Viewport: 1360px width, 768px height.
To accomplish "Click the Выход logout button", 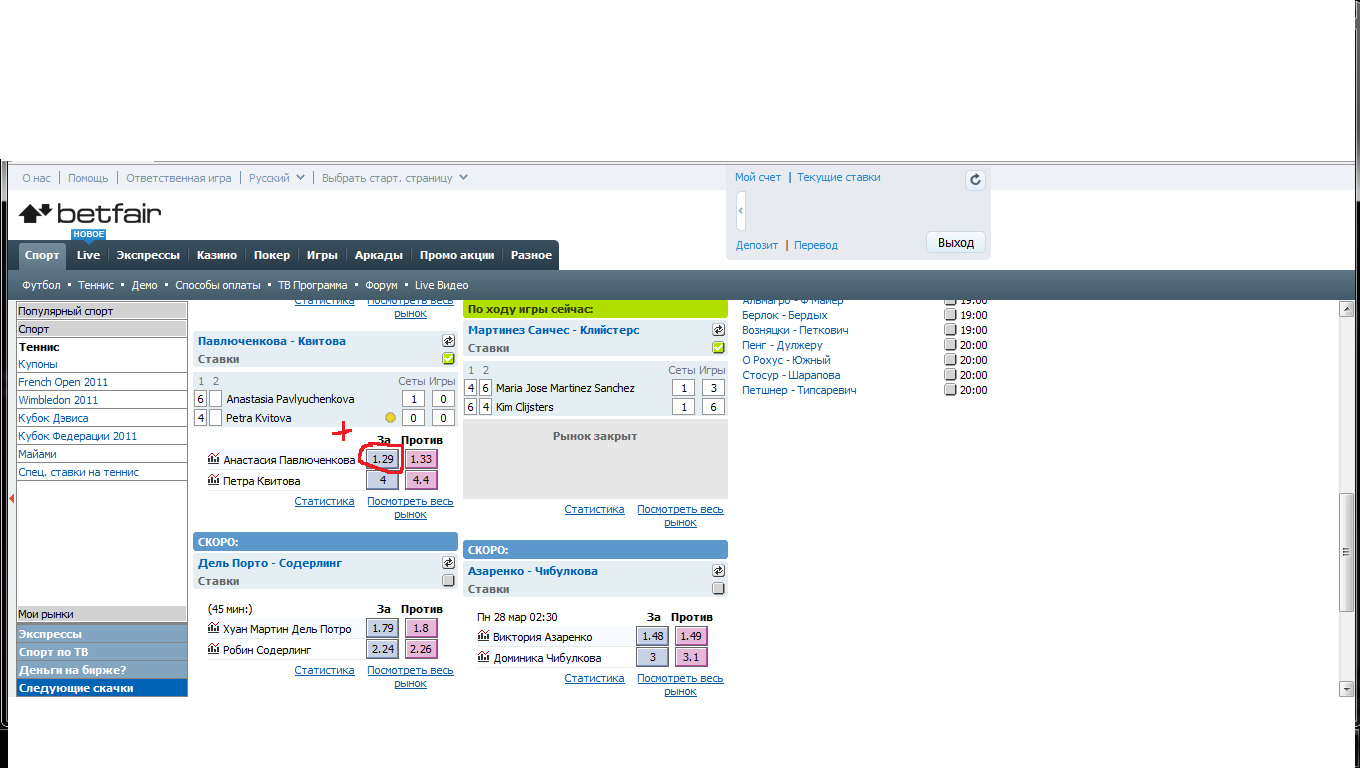I will click(x=956, y=243).
